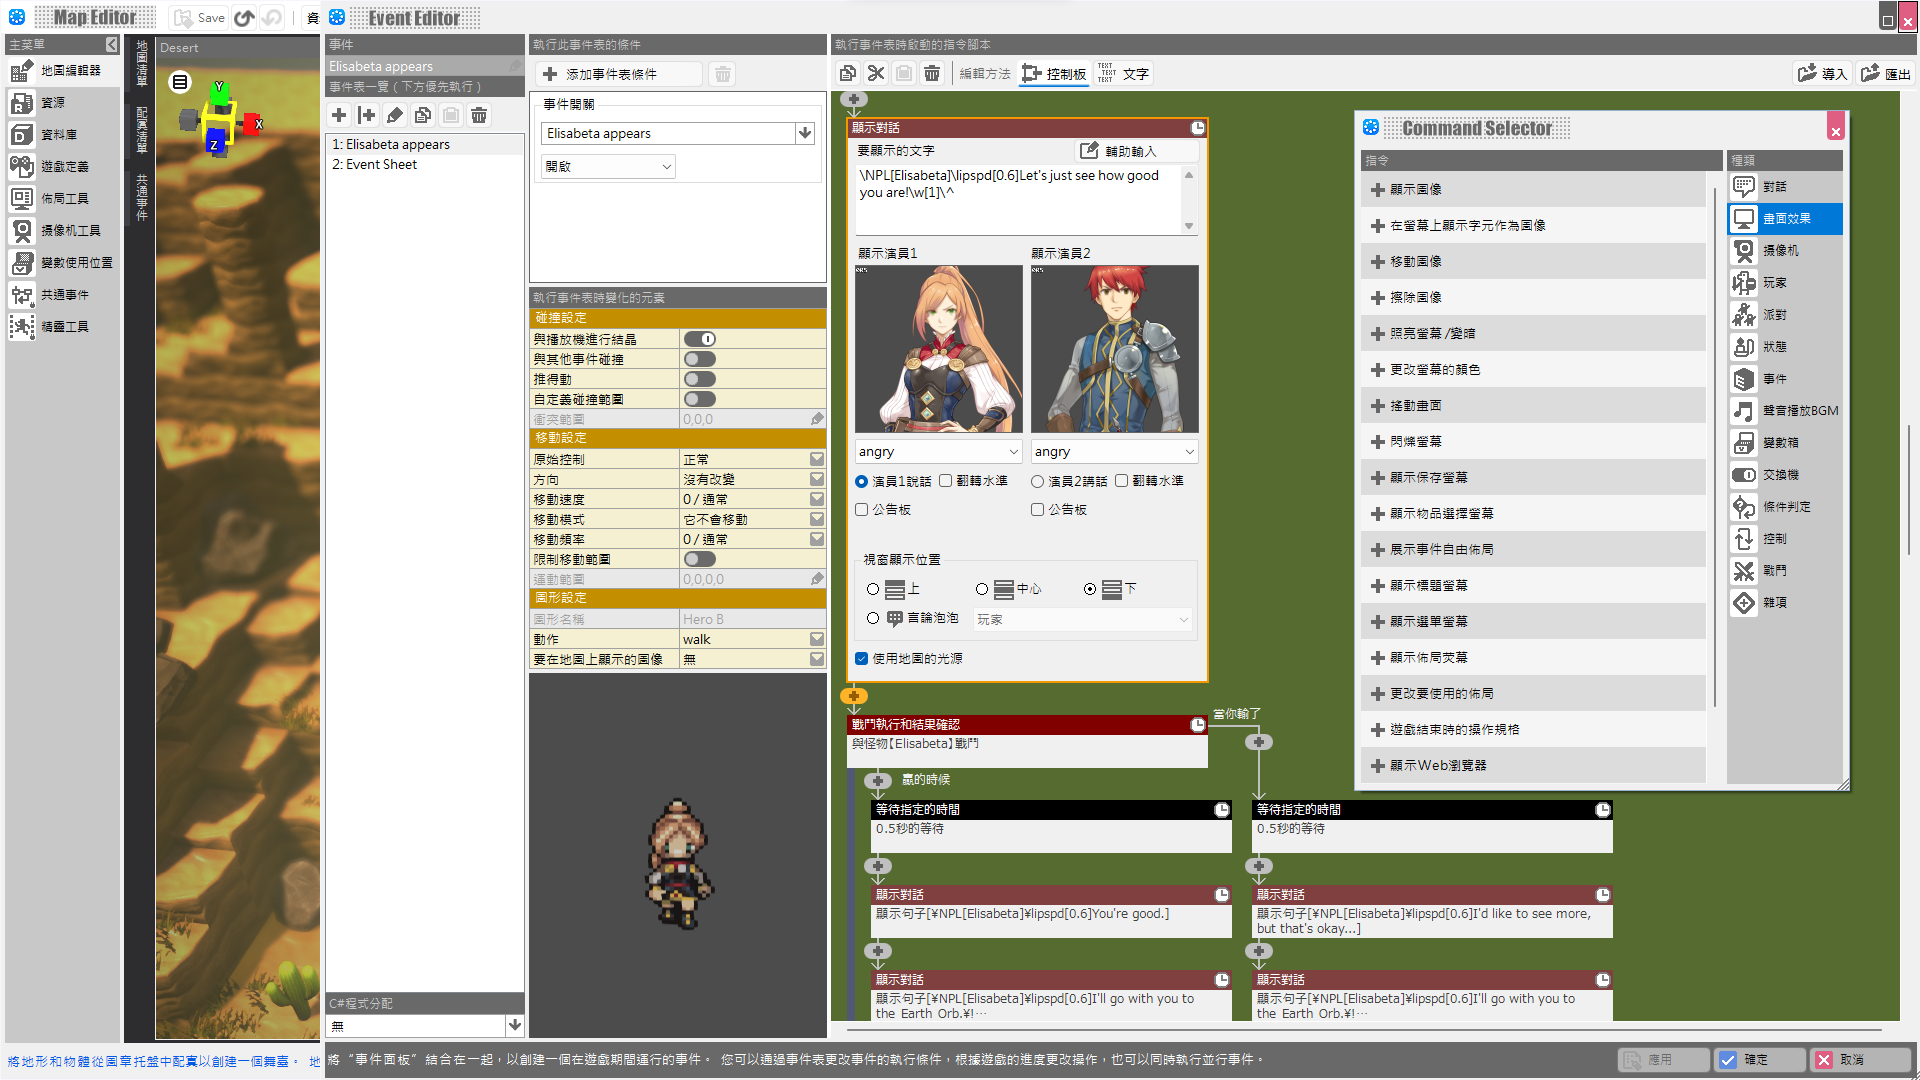Toggle the 推得動 switch on

[700, 378]
